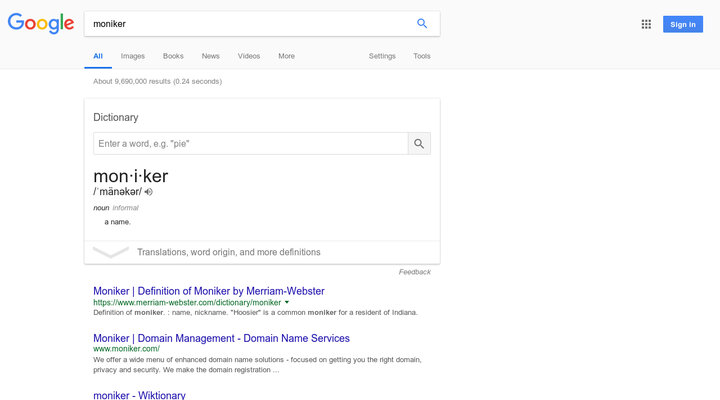Open the Moniker Domain Management link
Viewport: 720px width, 400px height.
point(221,338)
